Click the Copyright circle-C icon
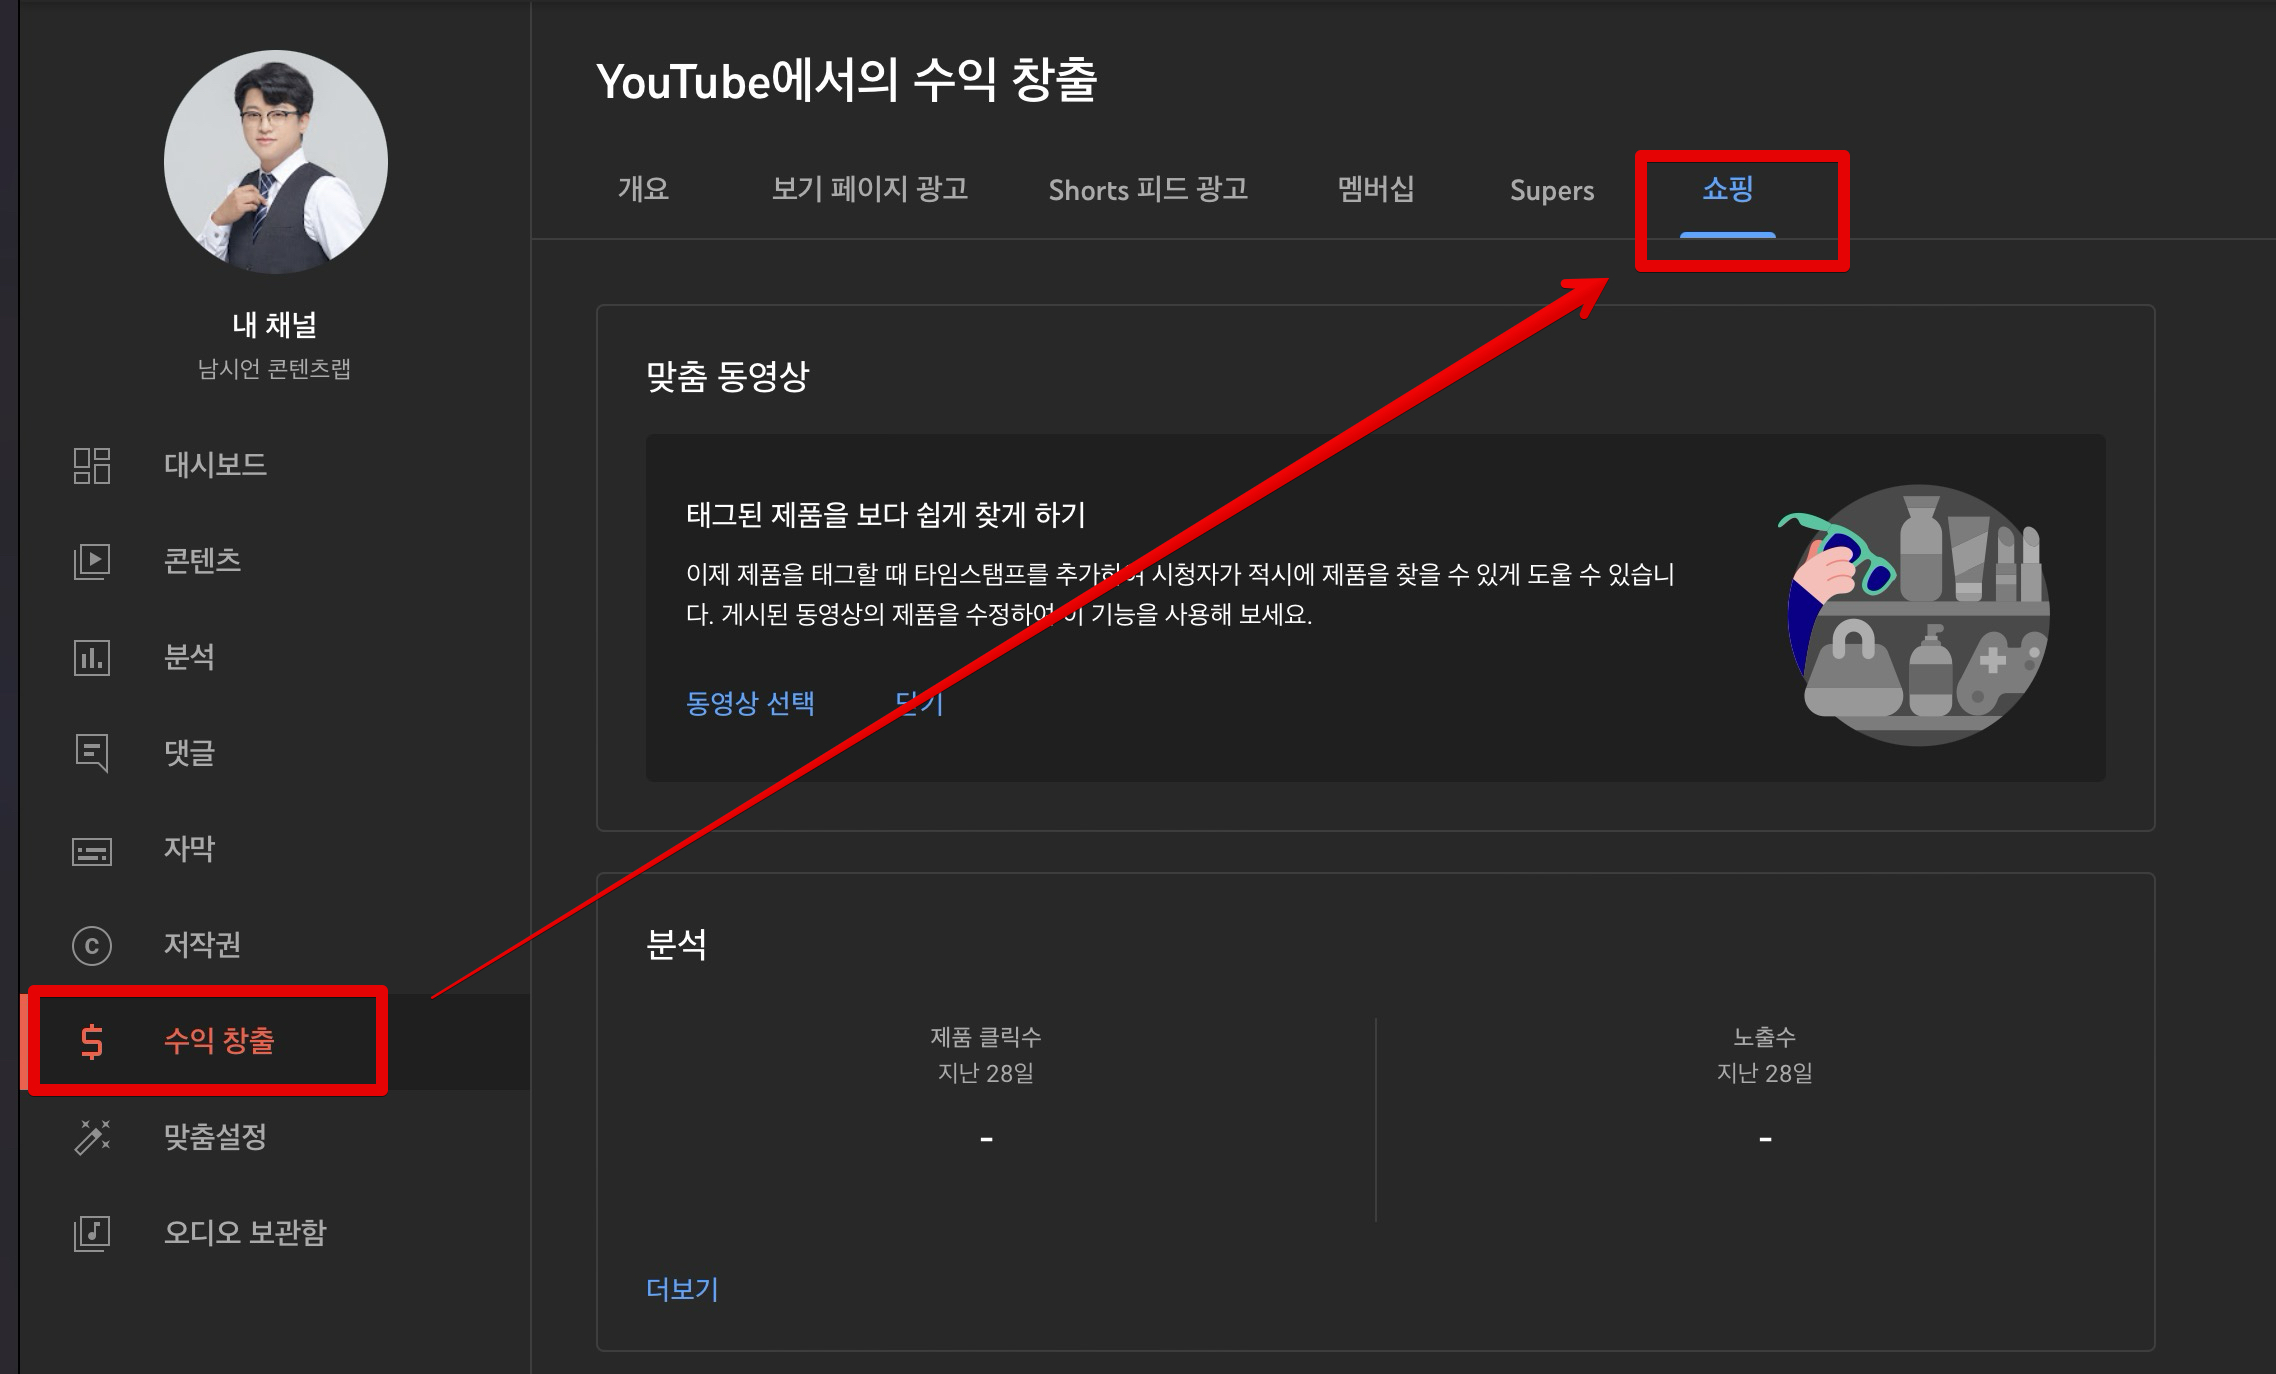2276x1374 pixels. click(91, 945)
